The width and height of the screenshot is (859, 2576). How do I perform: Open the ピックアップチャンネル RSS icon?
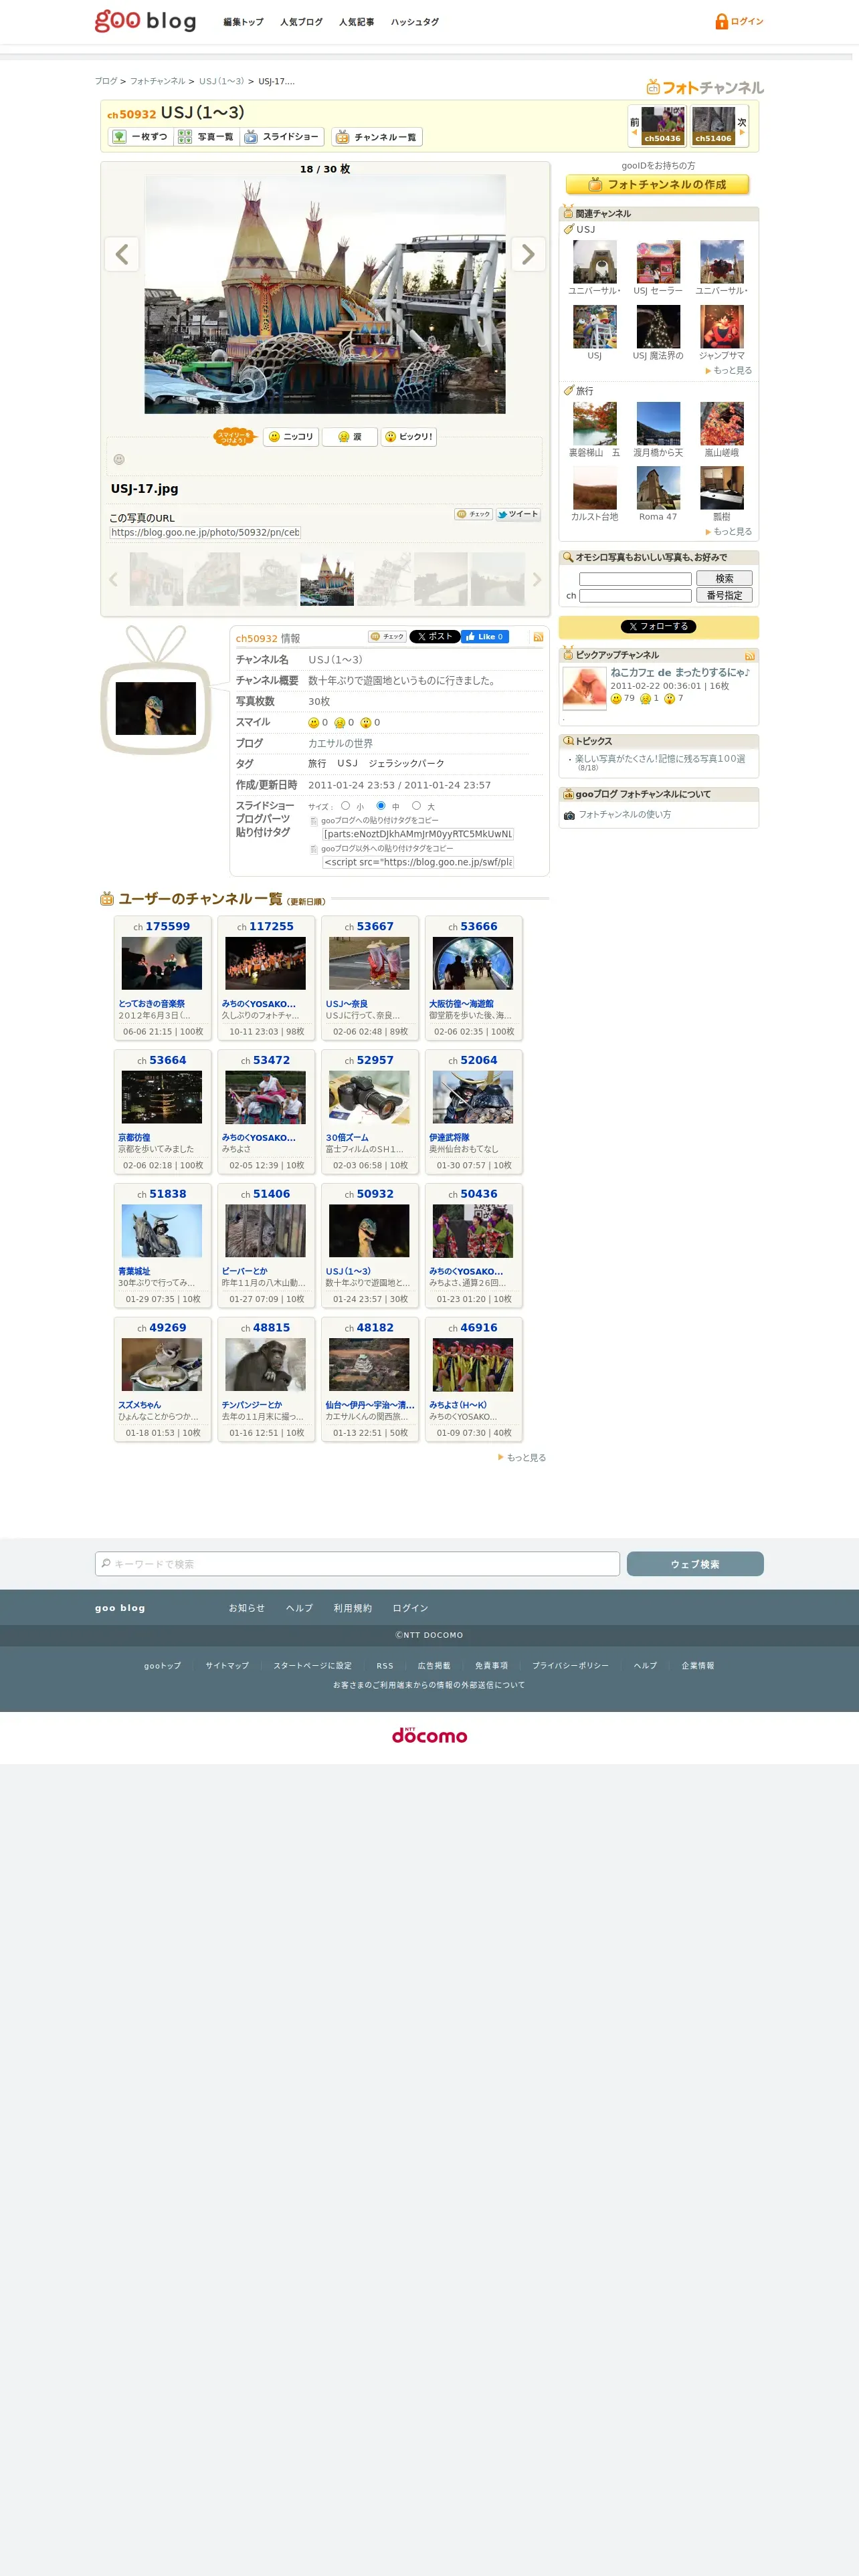pos(749,656)
